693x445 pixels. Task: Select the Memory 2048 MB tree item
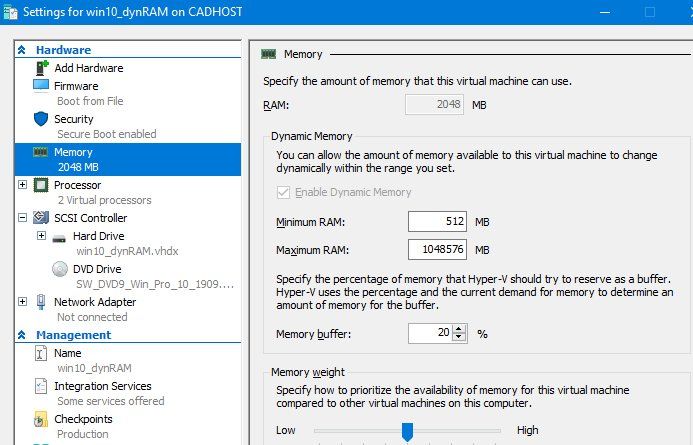pyautogui.click(x=128, y=159)
